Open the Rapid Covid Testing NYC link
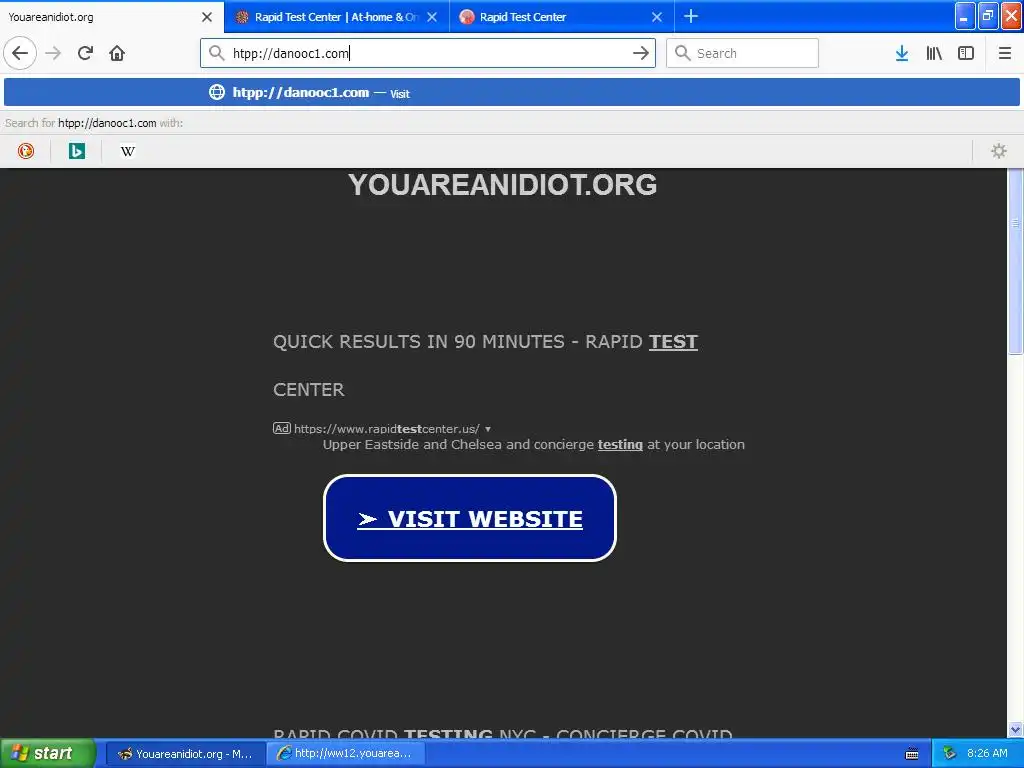This screenshot has width=1024, height=768. pos(502,733)
